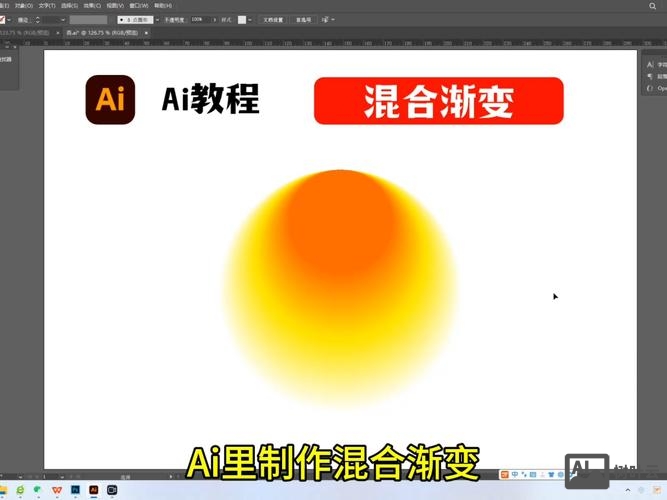Screen dimensions: 667x500
Task: Click the graphic style swatch
Action: click(x=242, y=20)
